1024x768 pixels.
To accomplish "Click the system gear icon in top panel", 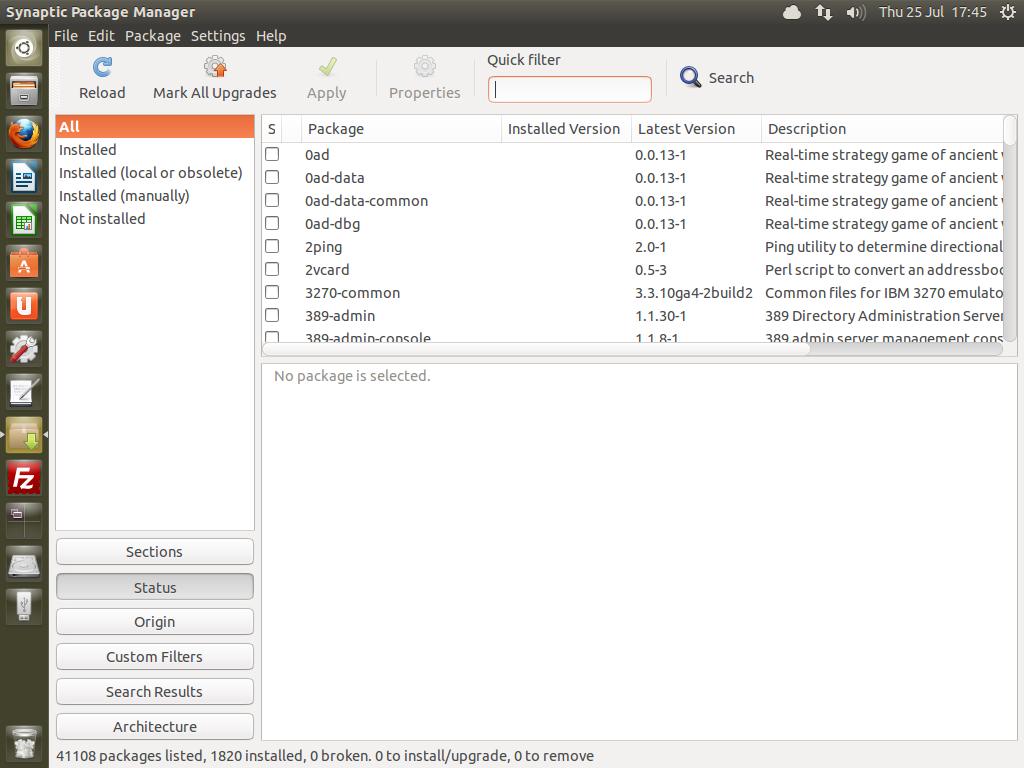I will [1007, 12].
